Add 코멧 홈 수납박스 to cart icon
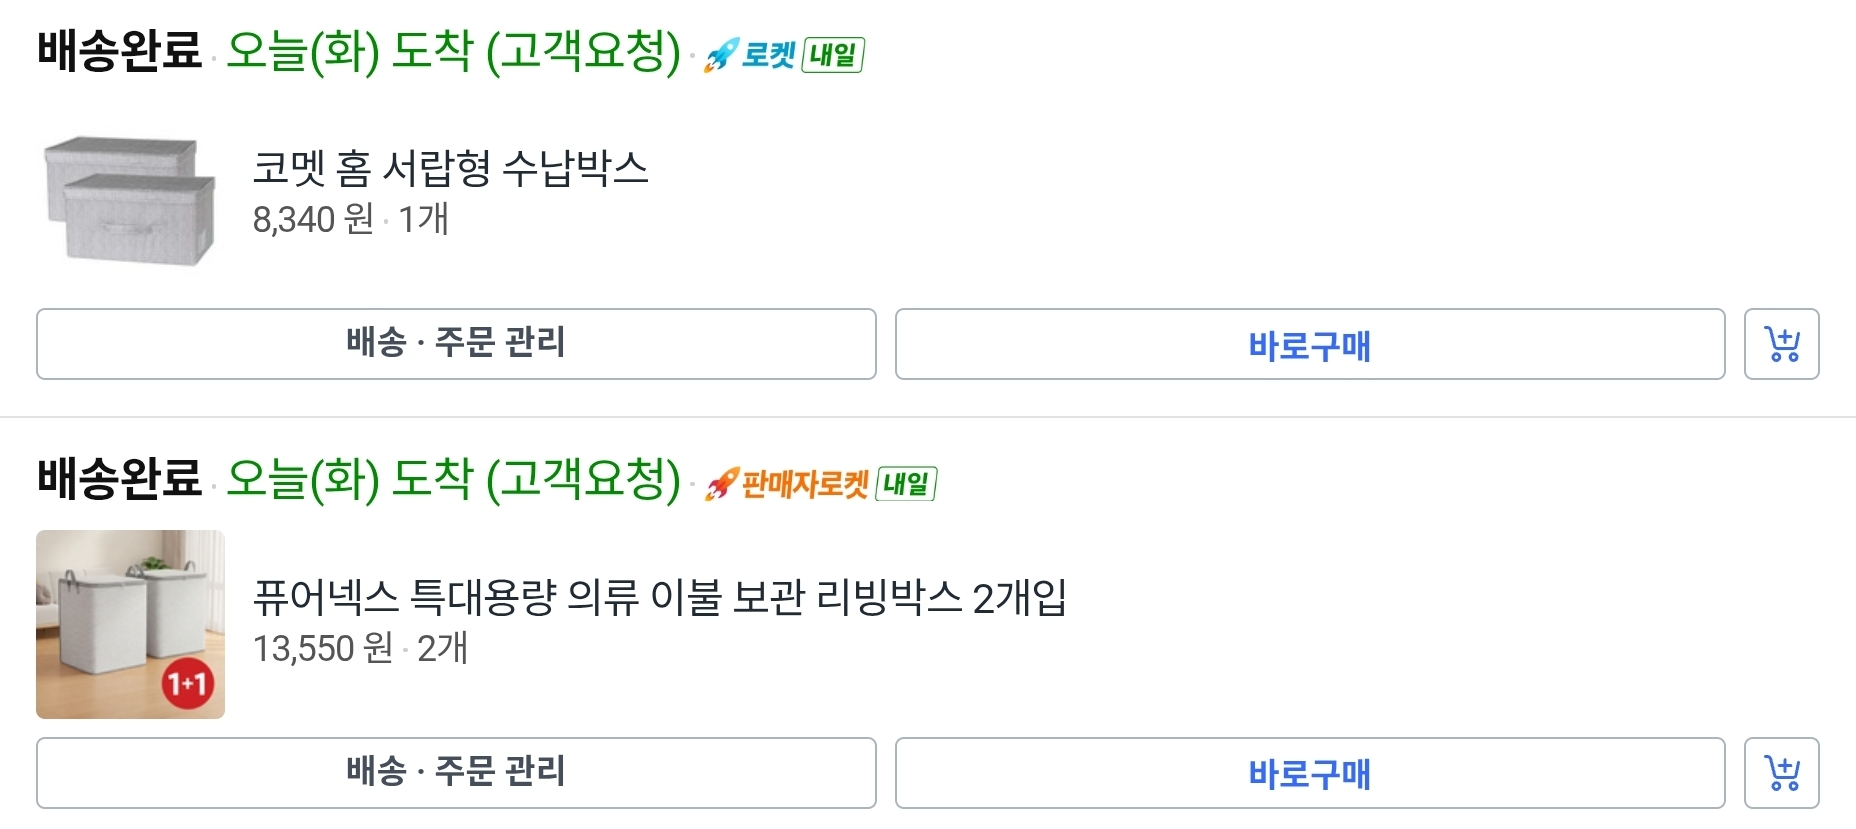This screenshot has height=829, width=1856. click(1781, 344)
